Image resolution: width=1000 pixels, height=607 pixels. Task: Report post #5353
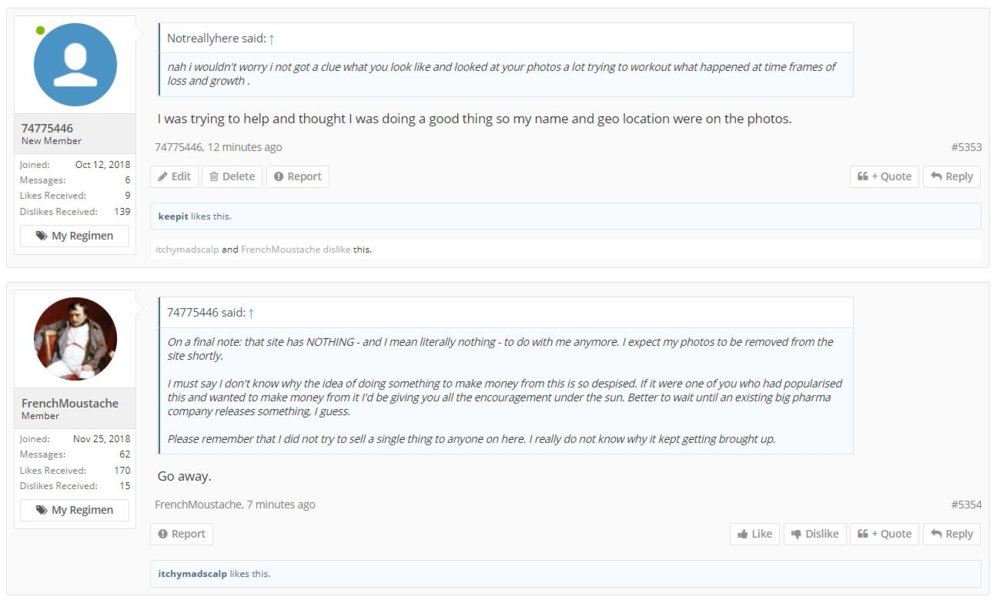coord(297,177)
